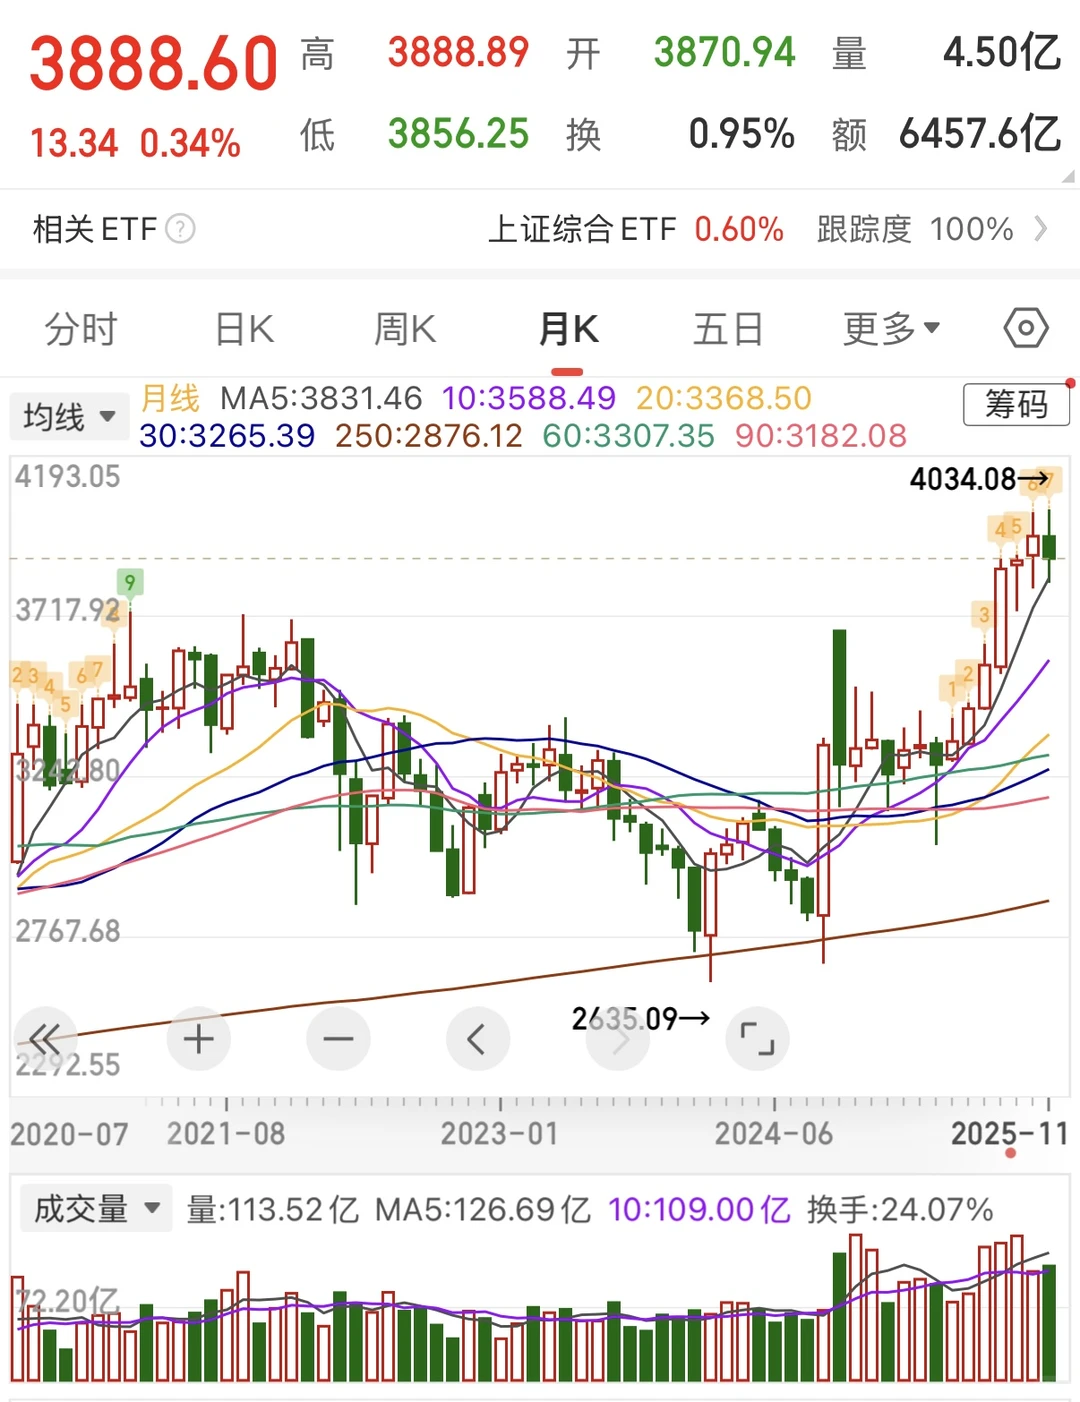The width and height of the screenshot is (1080, 1402).
Task: Toggle the 筹码 chip distribution overlay
Action: tap(1015, 405)
